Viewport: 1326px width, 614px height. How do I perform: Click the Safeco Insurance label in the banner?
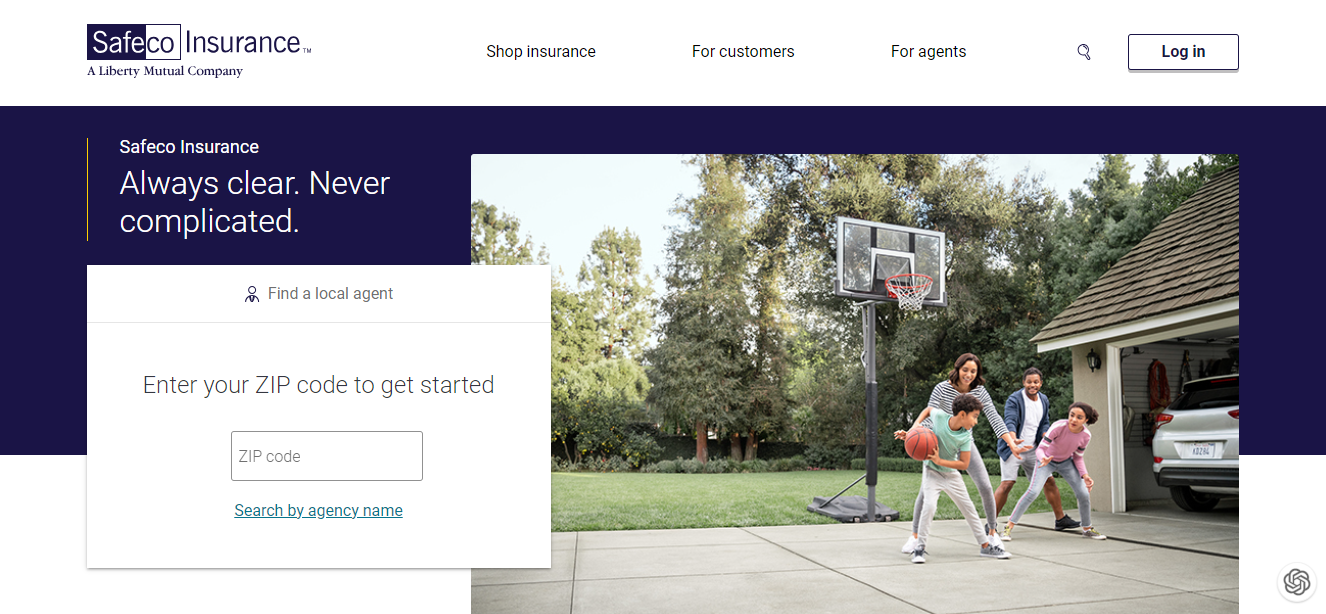(x=189, y=147)
